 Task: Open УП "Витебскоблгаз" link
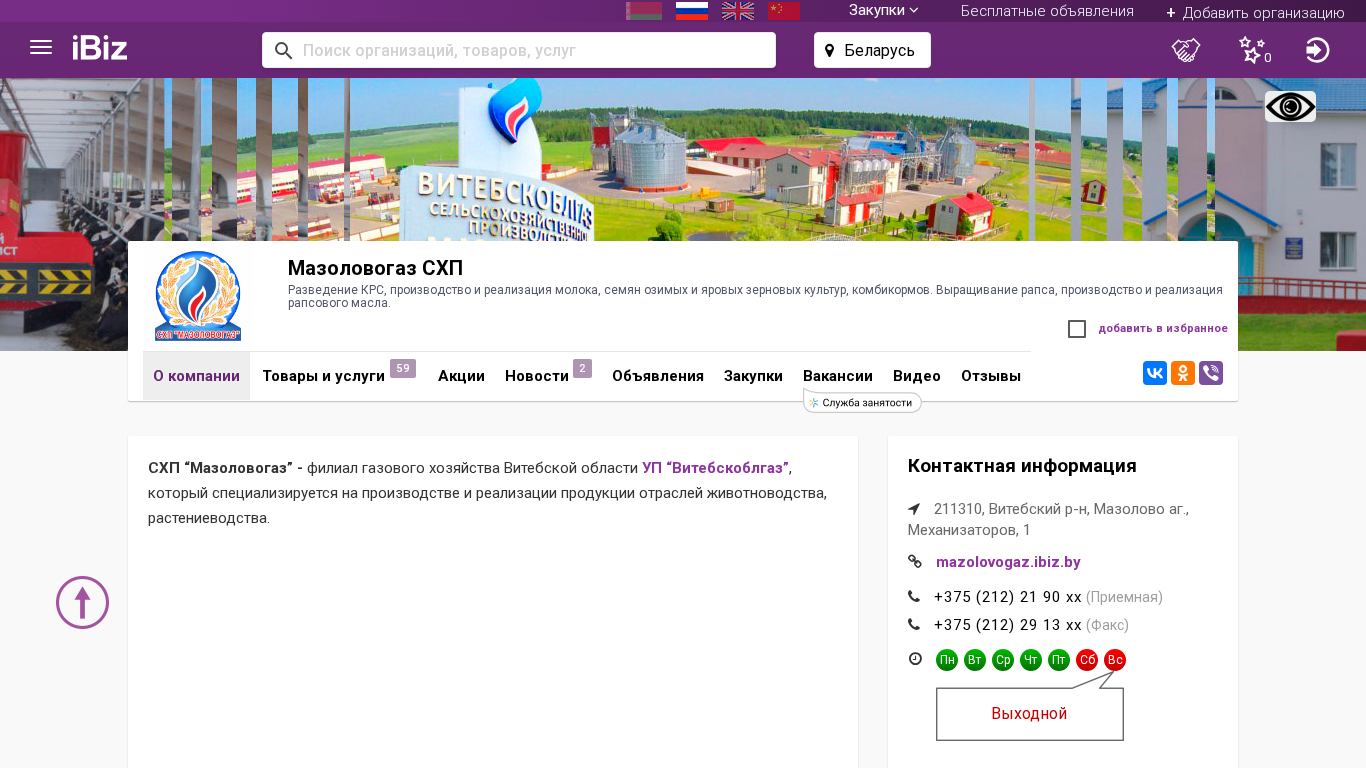point(715,467)
